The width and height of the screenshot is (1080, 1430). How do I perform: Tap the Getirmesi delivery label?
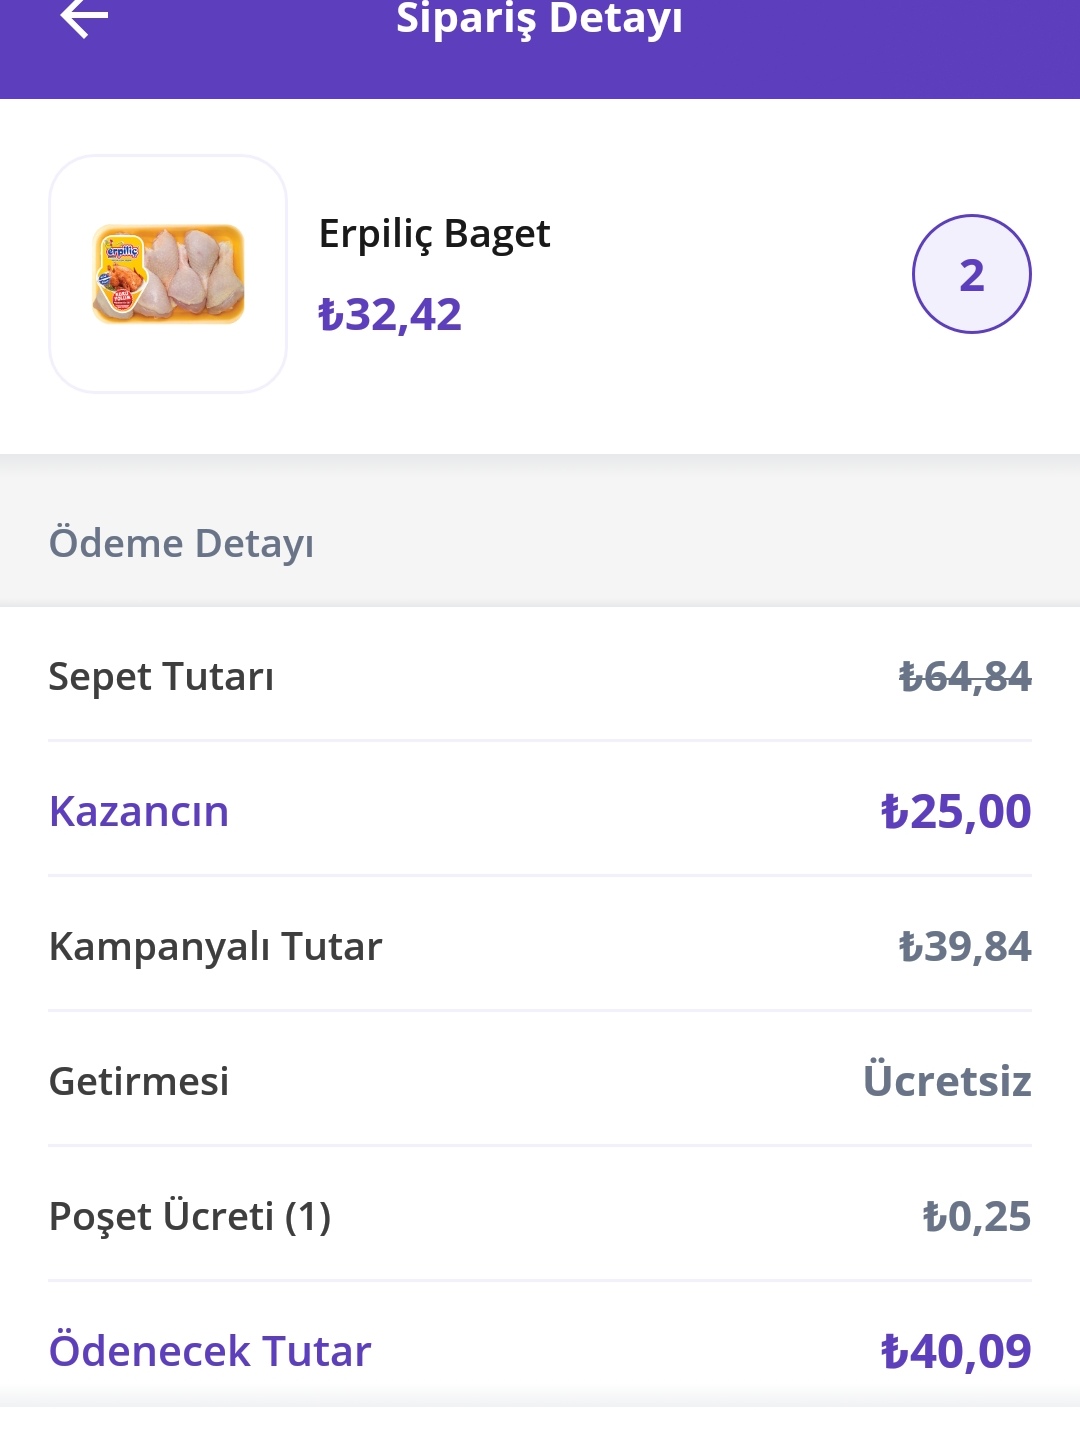(139, 1081)
